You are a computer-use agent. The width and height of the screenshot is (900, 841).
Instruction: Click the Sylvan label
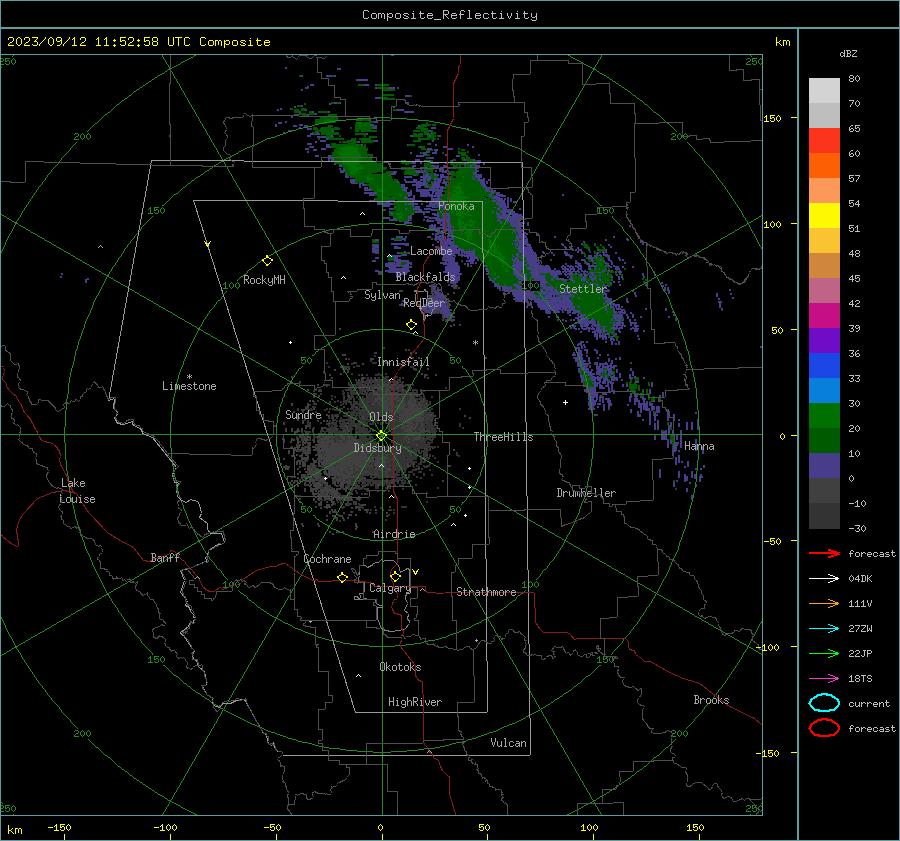(x=382, y=295)
